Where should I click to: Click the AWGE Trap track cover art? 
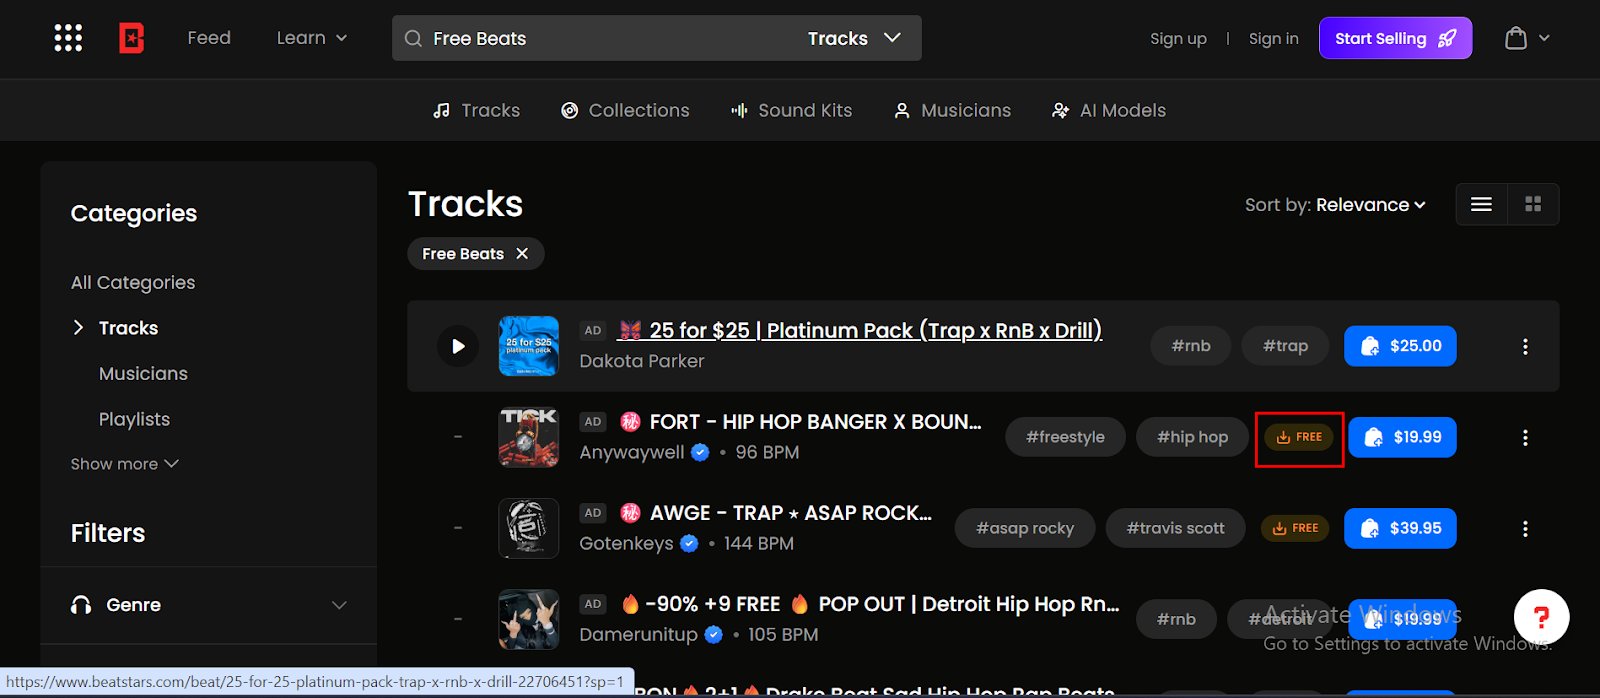tap(529, 528)
